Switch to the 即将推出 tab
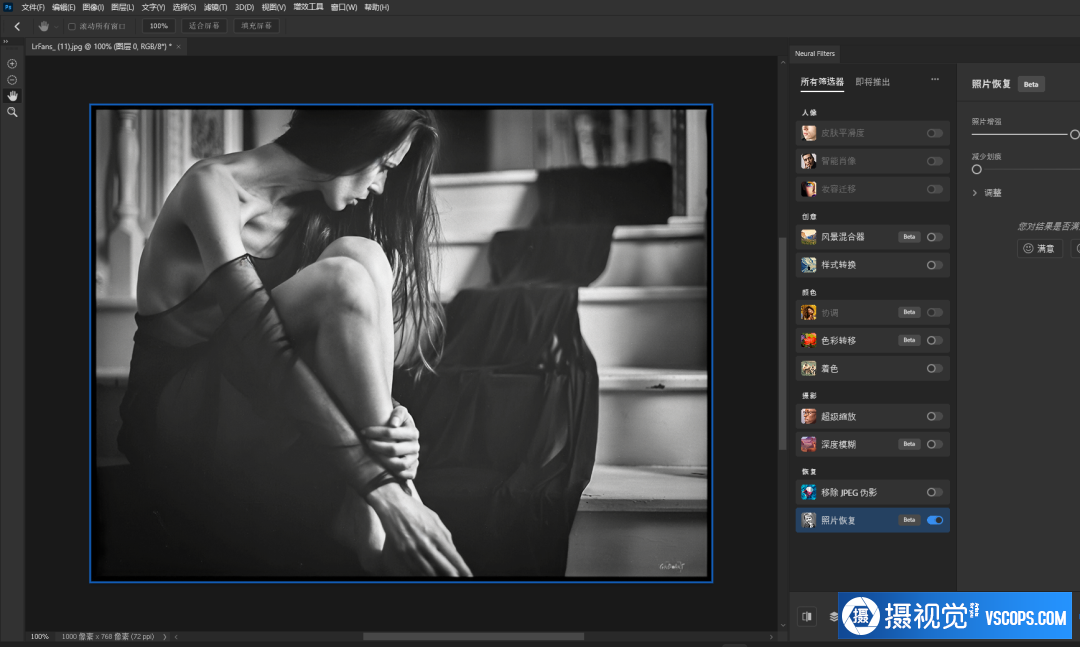This screenshot has height=647, width=1080. tap(872, 82)
